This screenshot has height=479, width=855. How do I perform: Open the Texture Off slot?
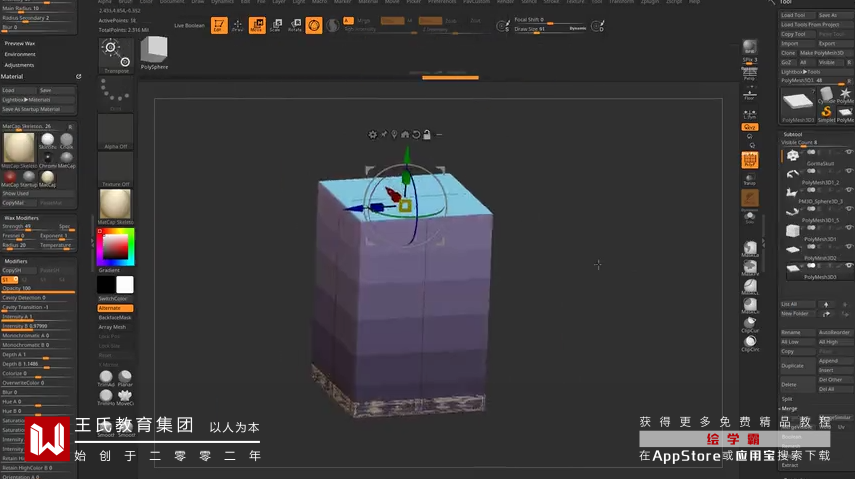116,169
